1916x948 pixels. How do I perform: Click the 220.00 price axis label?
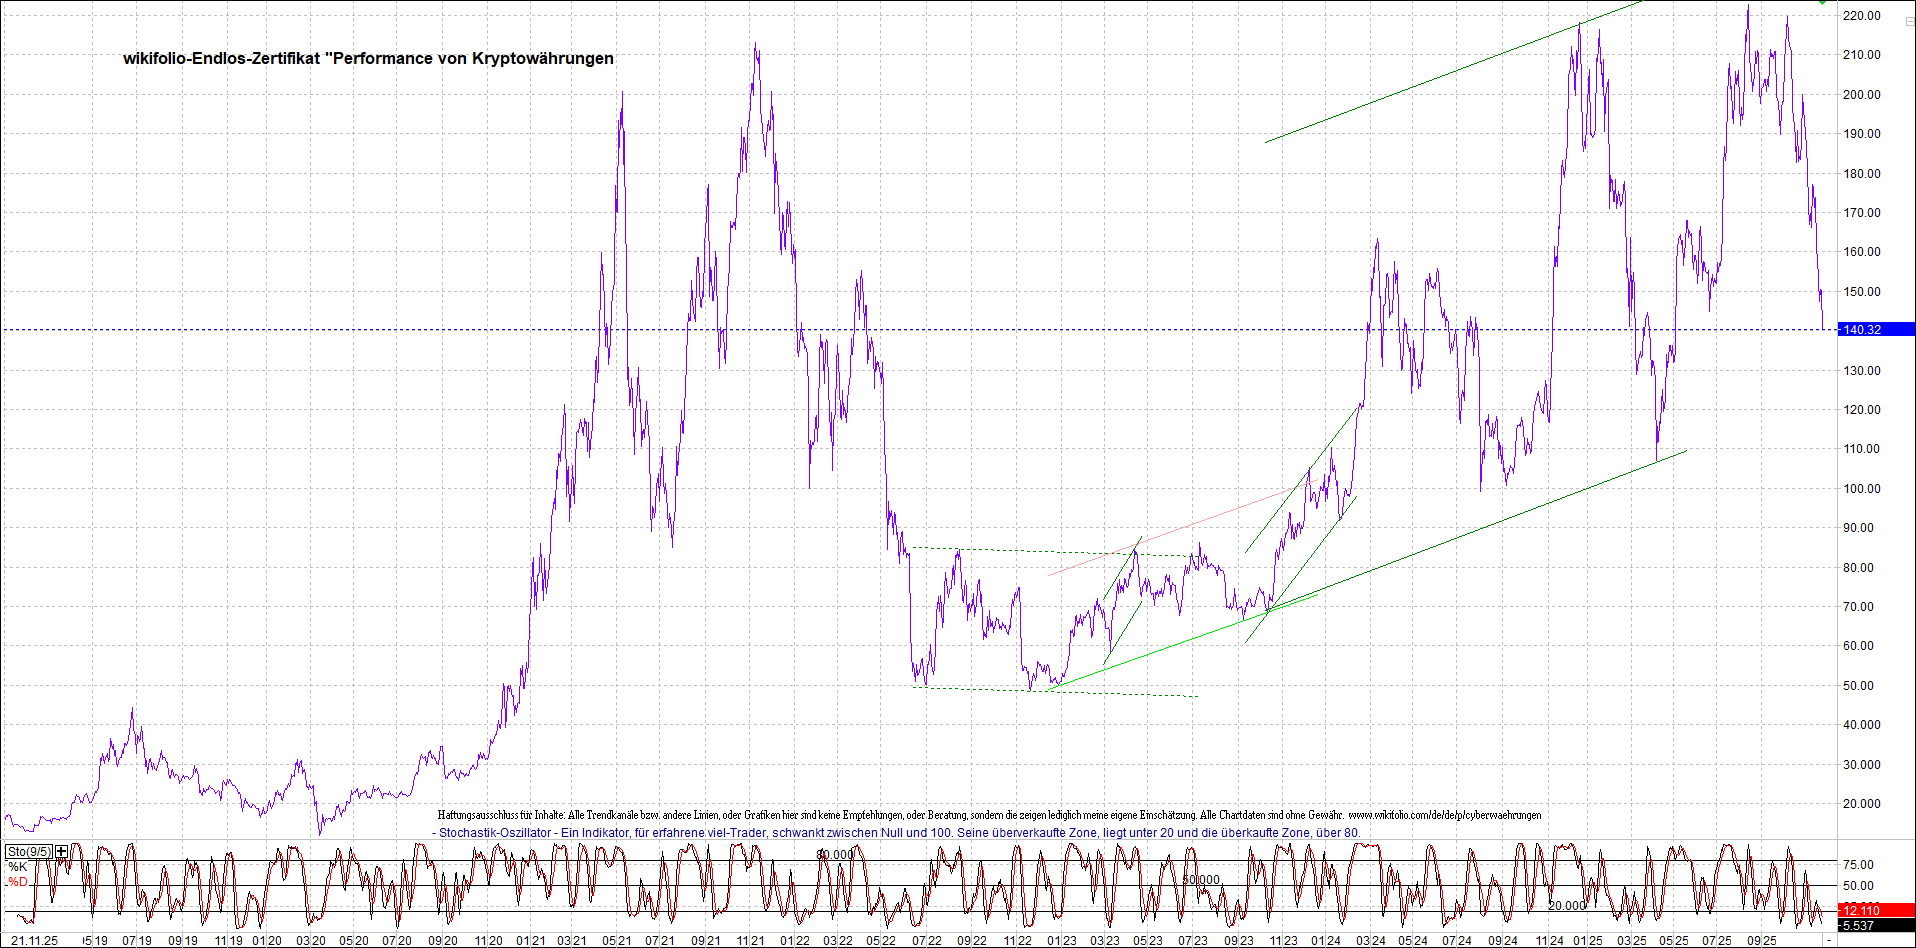tap(1861, 16)
